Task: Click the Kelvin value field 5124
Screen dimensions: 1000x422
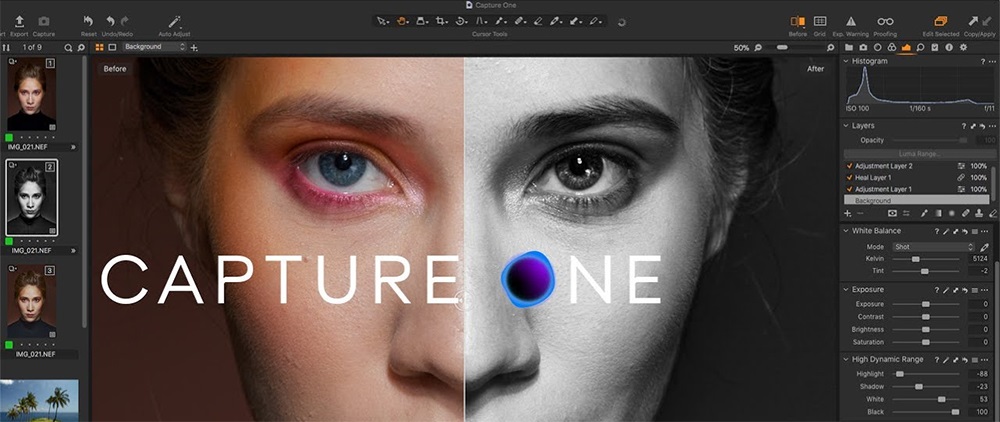Action: 978,259
